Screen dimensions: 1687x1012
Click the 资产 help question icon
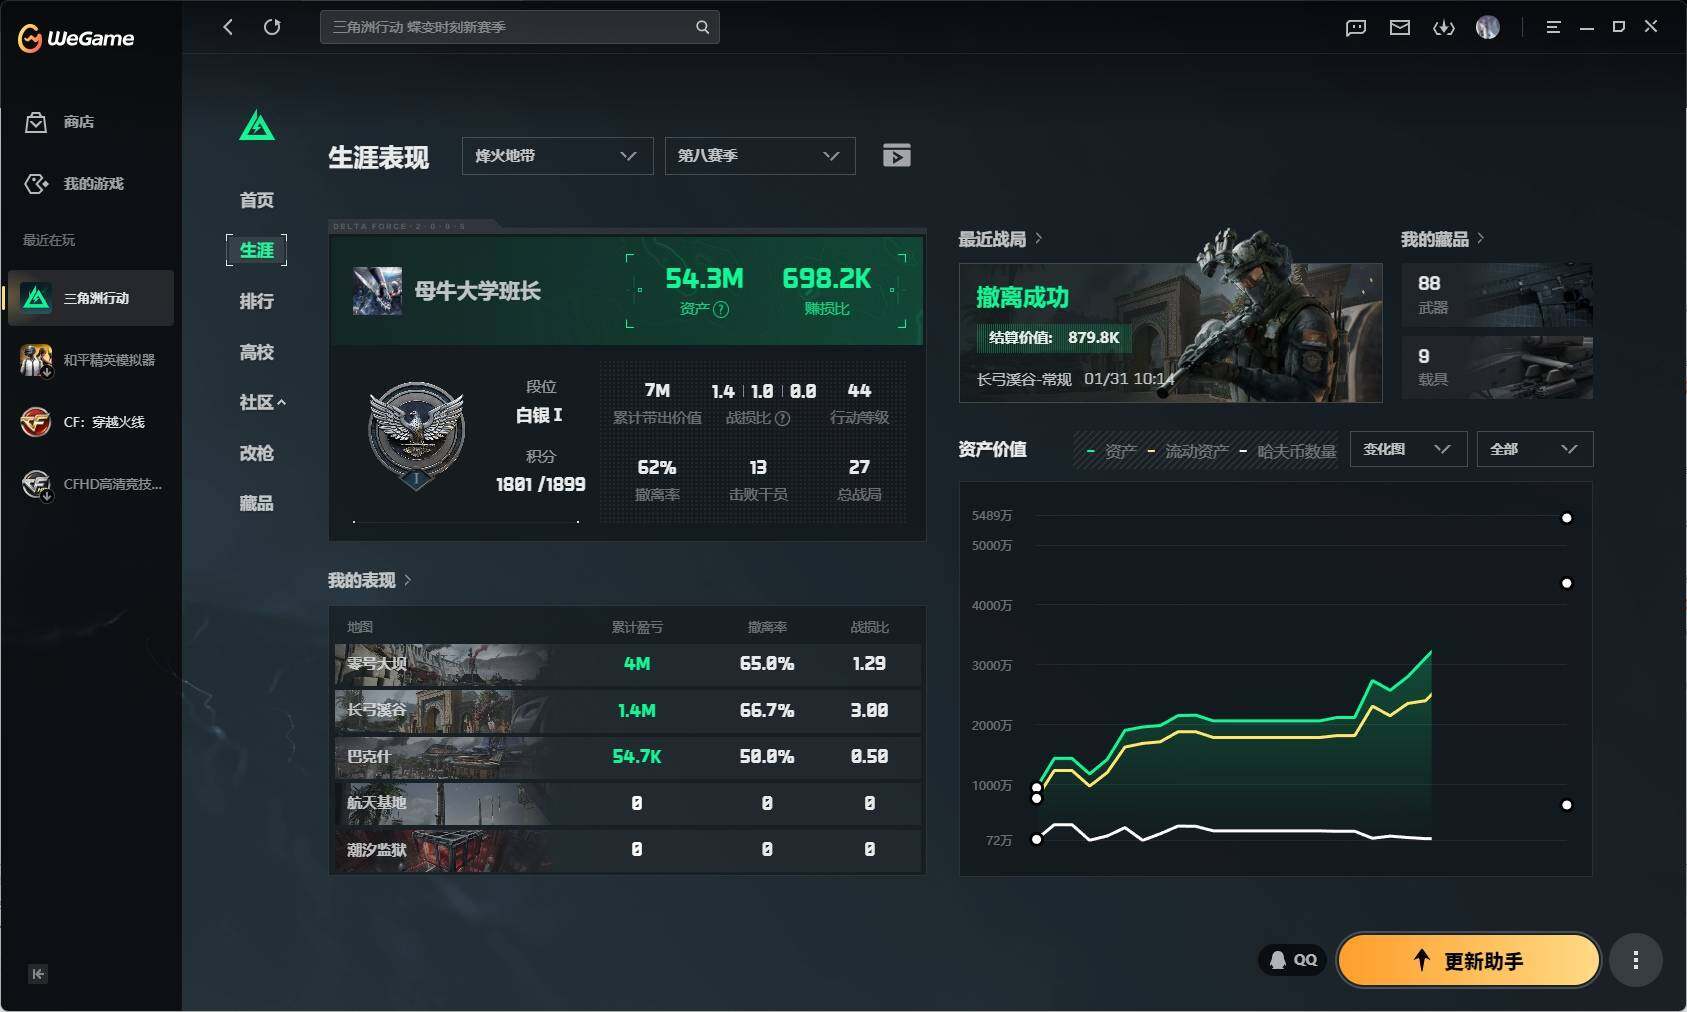click(721, 310)
